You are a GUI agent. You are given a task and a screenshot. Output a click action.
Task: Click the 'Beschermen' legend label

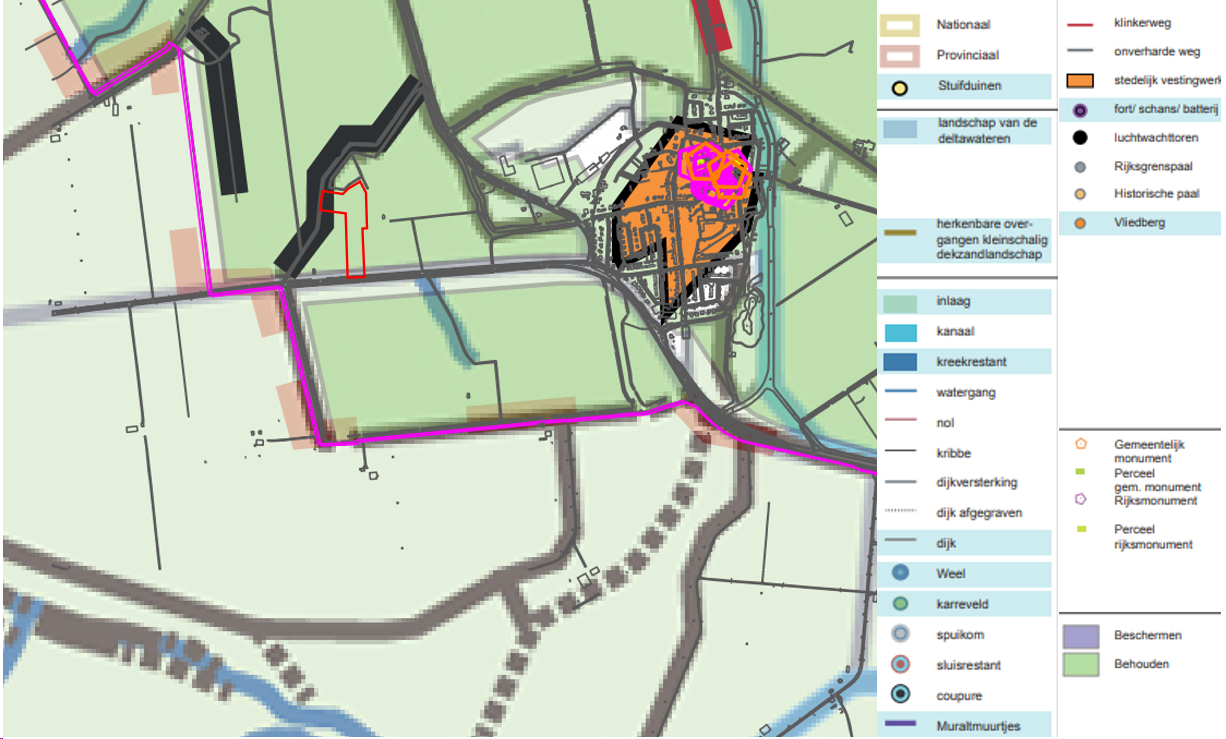click(x=1148, y=635)
